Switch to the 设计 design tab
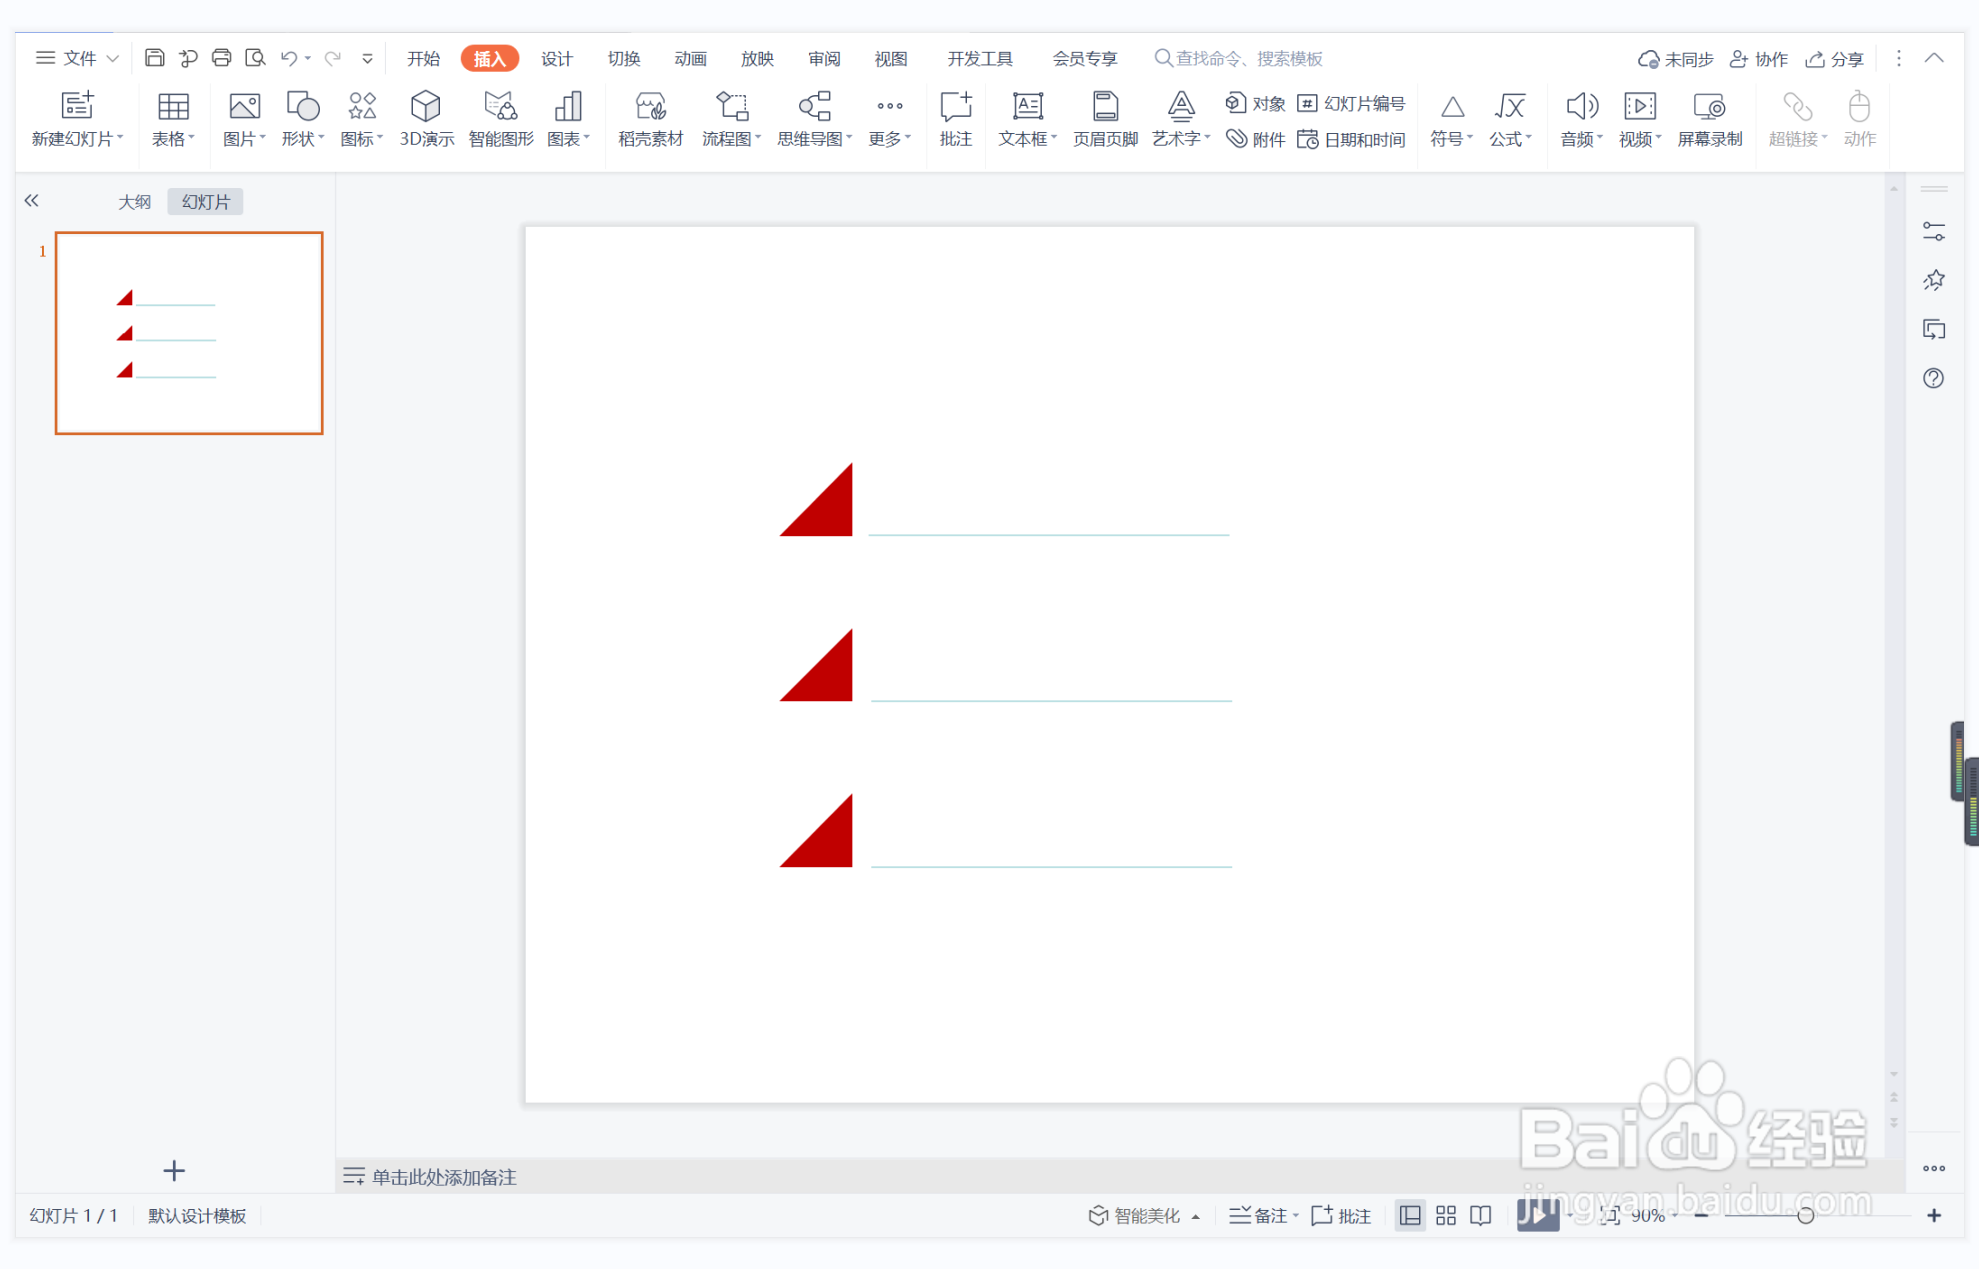The image size is (1979, 1269). (x=556, y=59)
